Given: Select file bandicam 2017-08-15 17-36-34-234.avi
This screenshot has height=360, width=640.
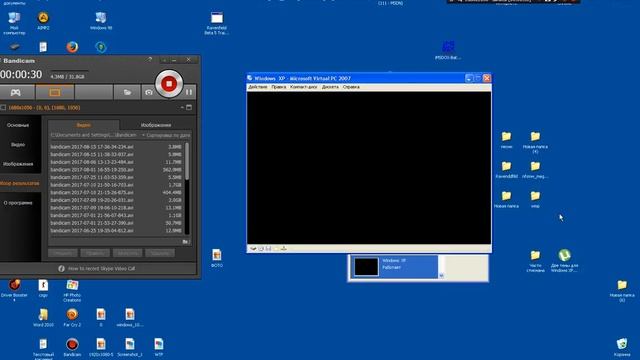Looking at the screenshot, I should [116, 147].
